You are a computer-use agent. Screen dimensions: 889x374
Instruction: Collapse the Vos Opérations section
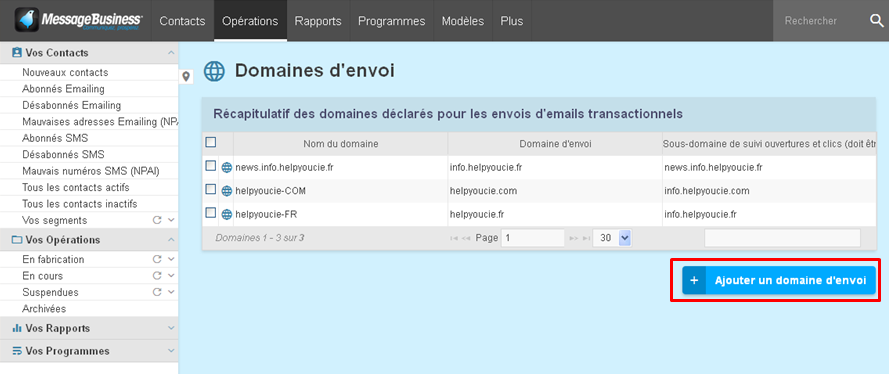[171, 240]
